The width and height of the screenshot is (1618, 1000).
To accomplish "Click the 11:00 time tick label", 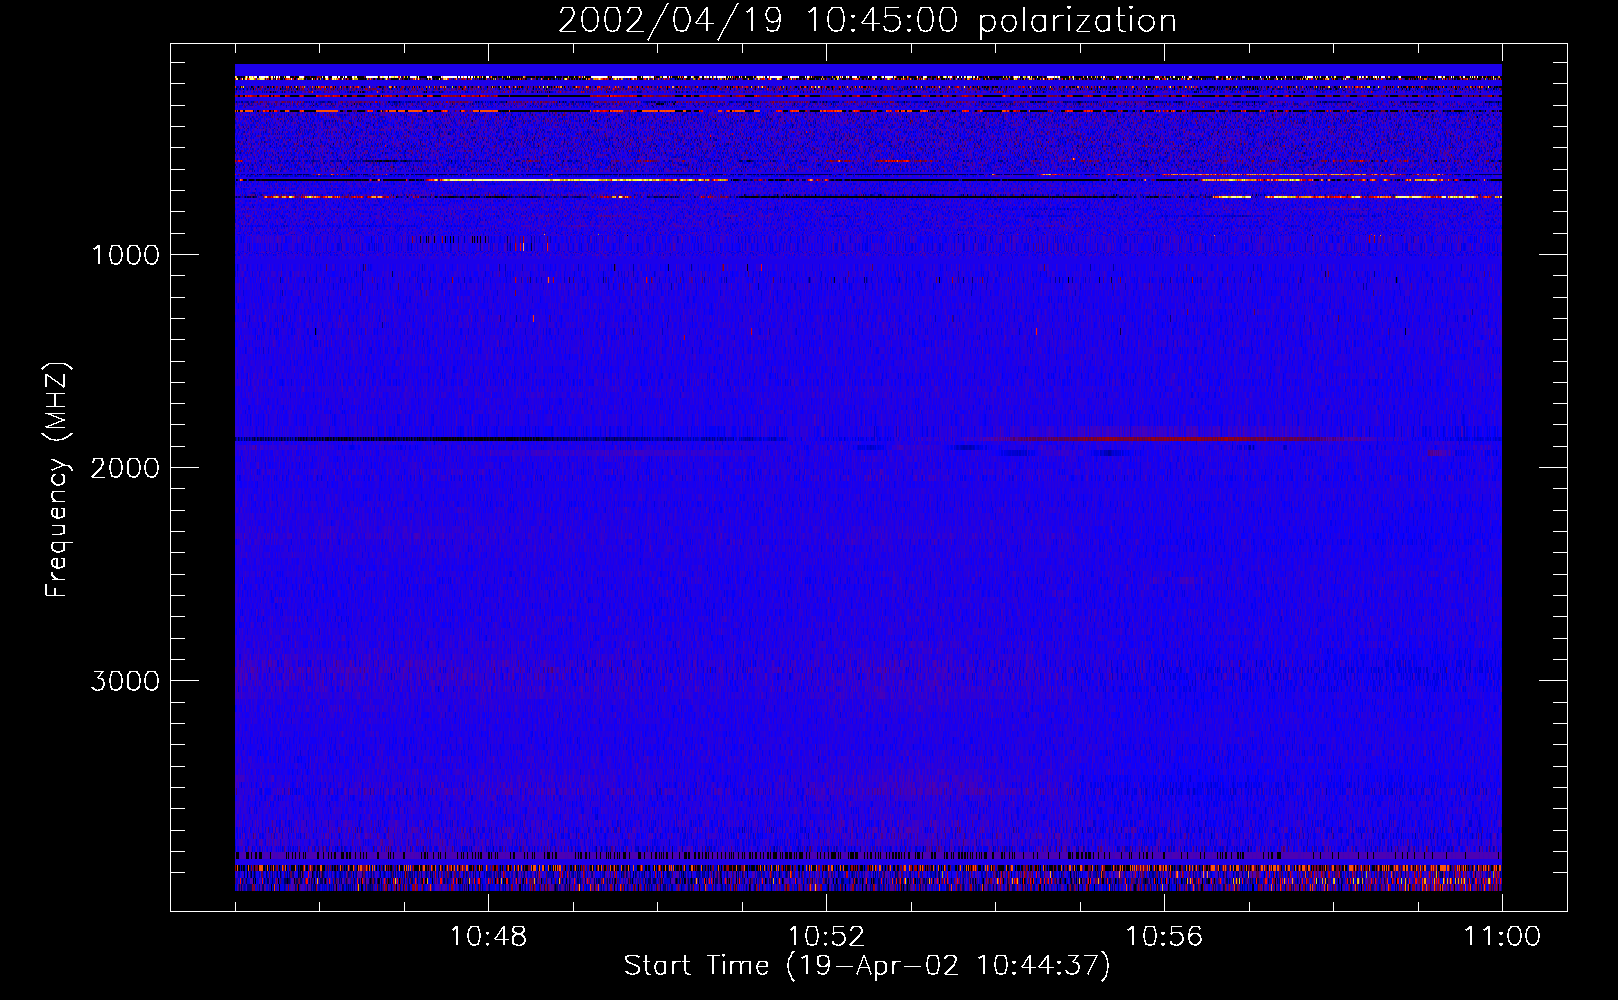I will click(1502, 937).
